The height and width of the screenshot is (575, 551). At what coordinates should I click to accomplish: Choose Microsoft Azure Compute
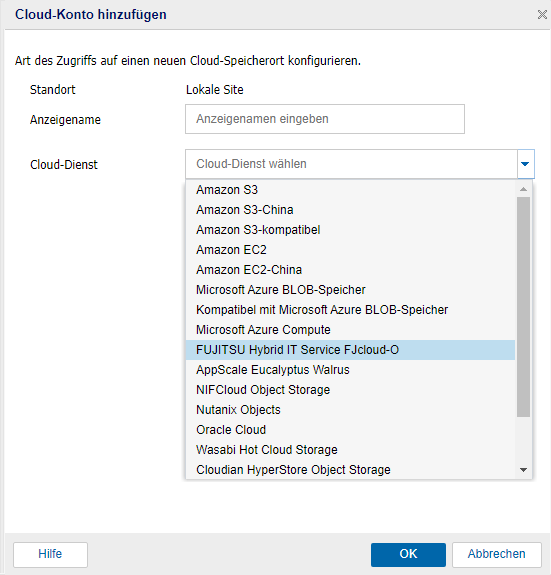pos(350,330)
